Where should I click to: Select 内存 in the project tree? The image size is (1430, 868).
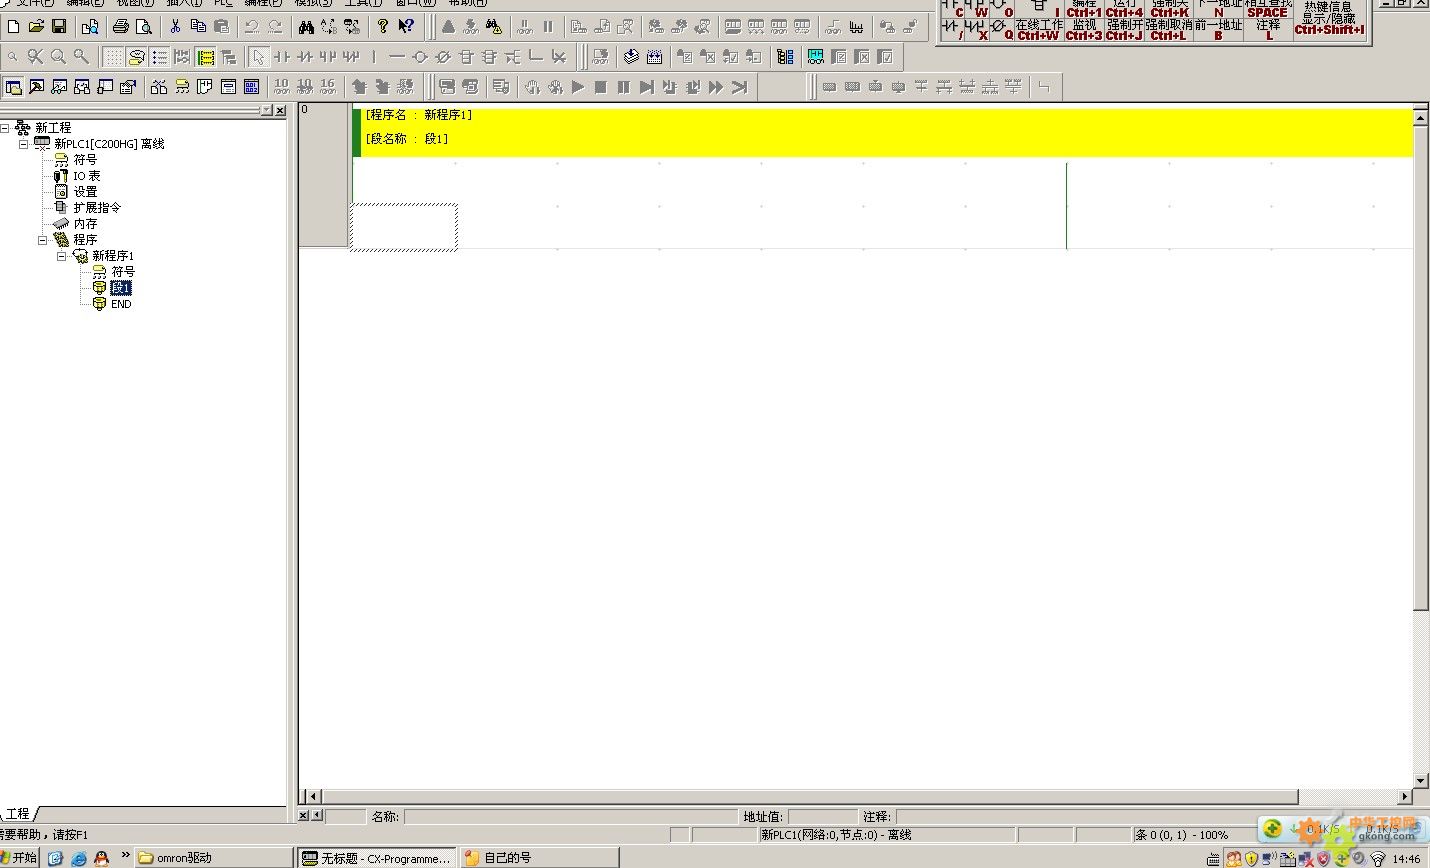click(x=85, y=224)
